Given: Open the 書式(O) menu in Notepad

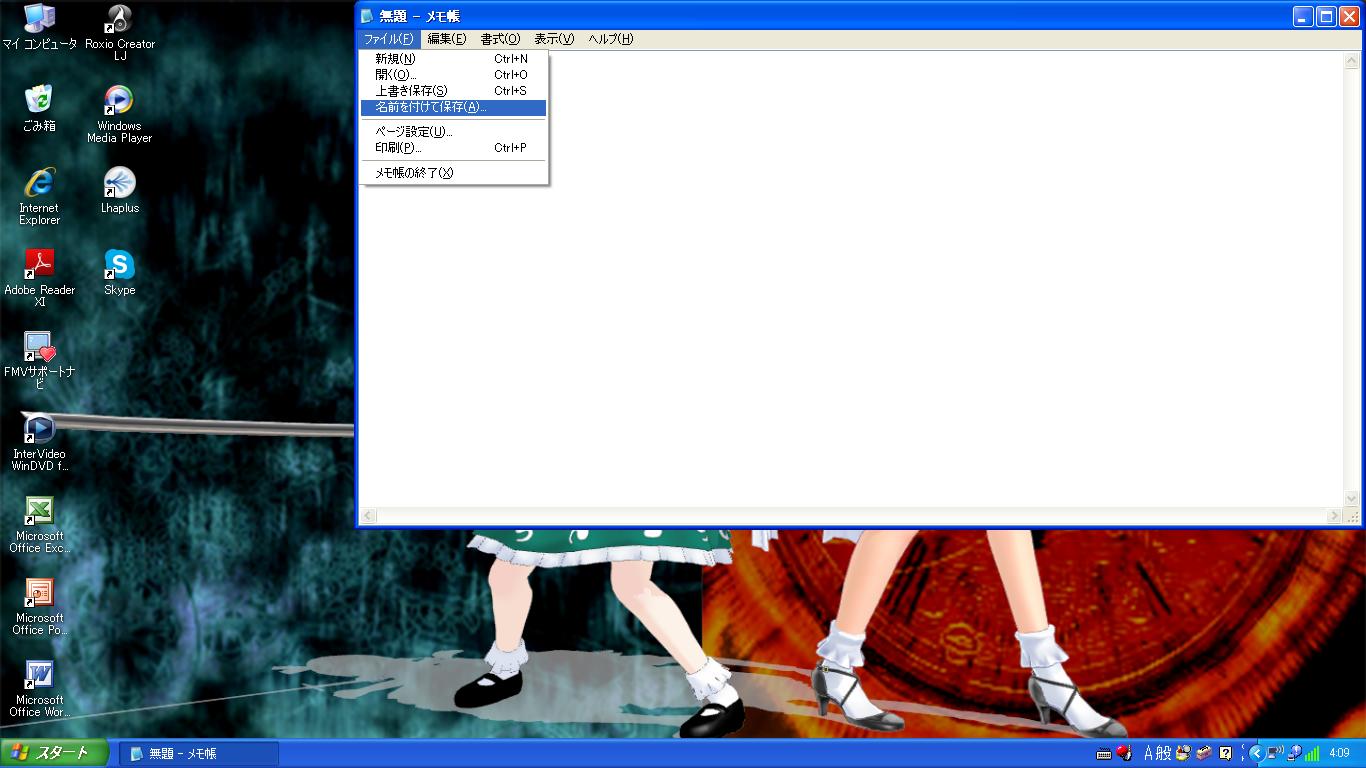Looking at the screenshot, I should click(x=500, y=39).
